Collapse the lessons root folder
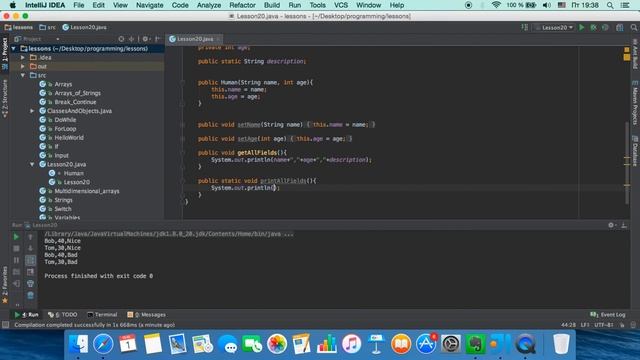The height and width of the screenshot is (360, 640). pyautogui.click(x=14, y=49)
